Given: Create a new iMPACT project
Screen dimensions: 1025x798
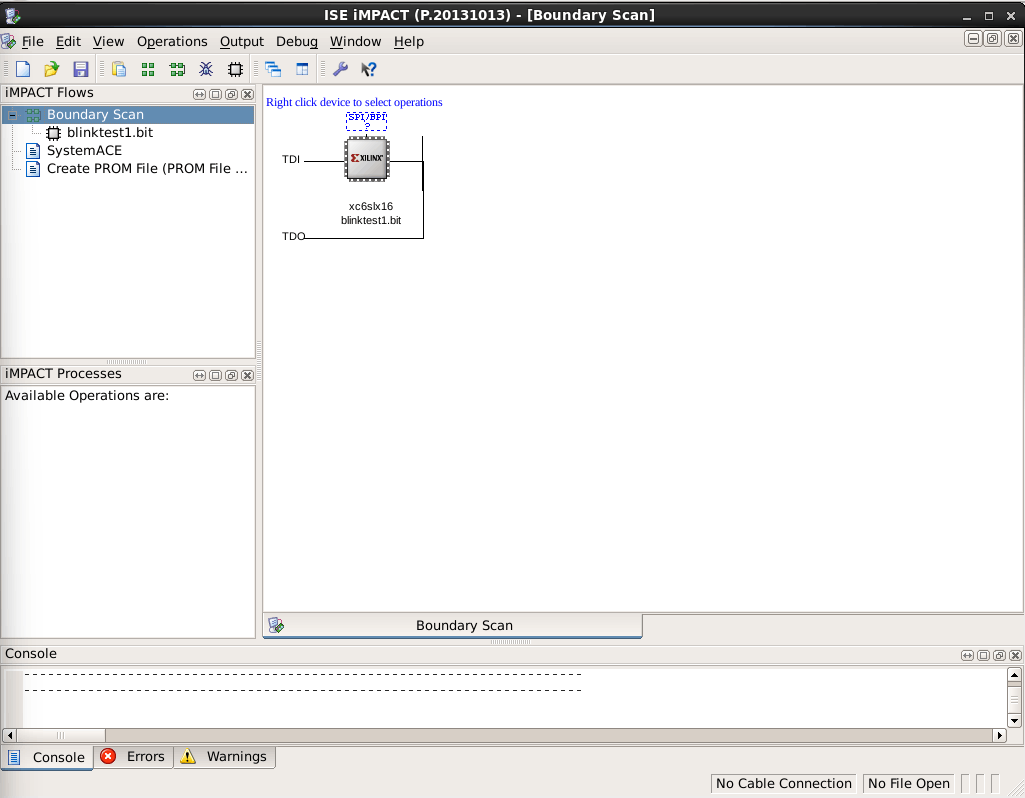Looking at the screenshot, I should (23, 69).
